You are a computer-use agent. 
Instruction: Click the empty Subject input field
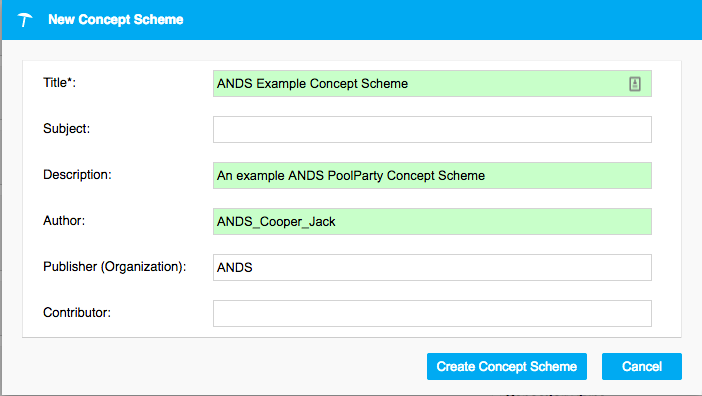click(432, 130)
